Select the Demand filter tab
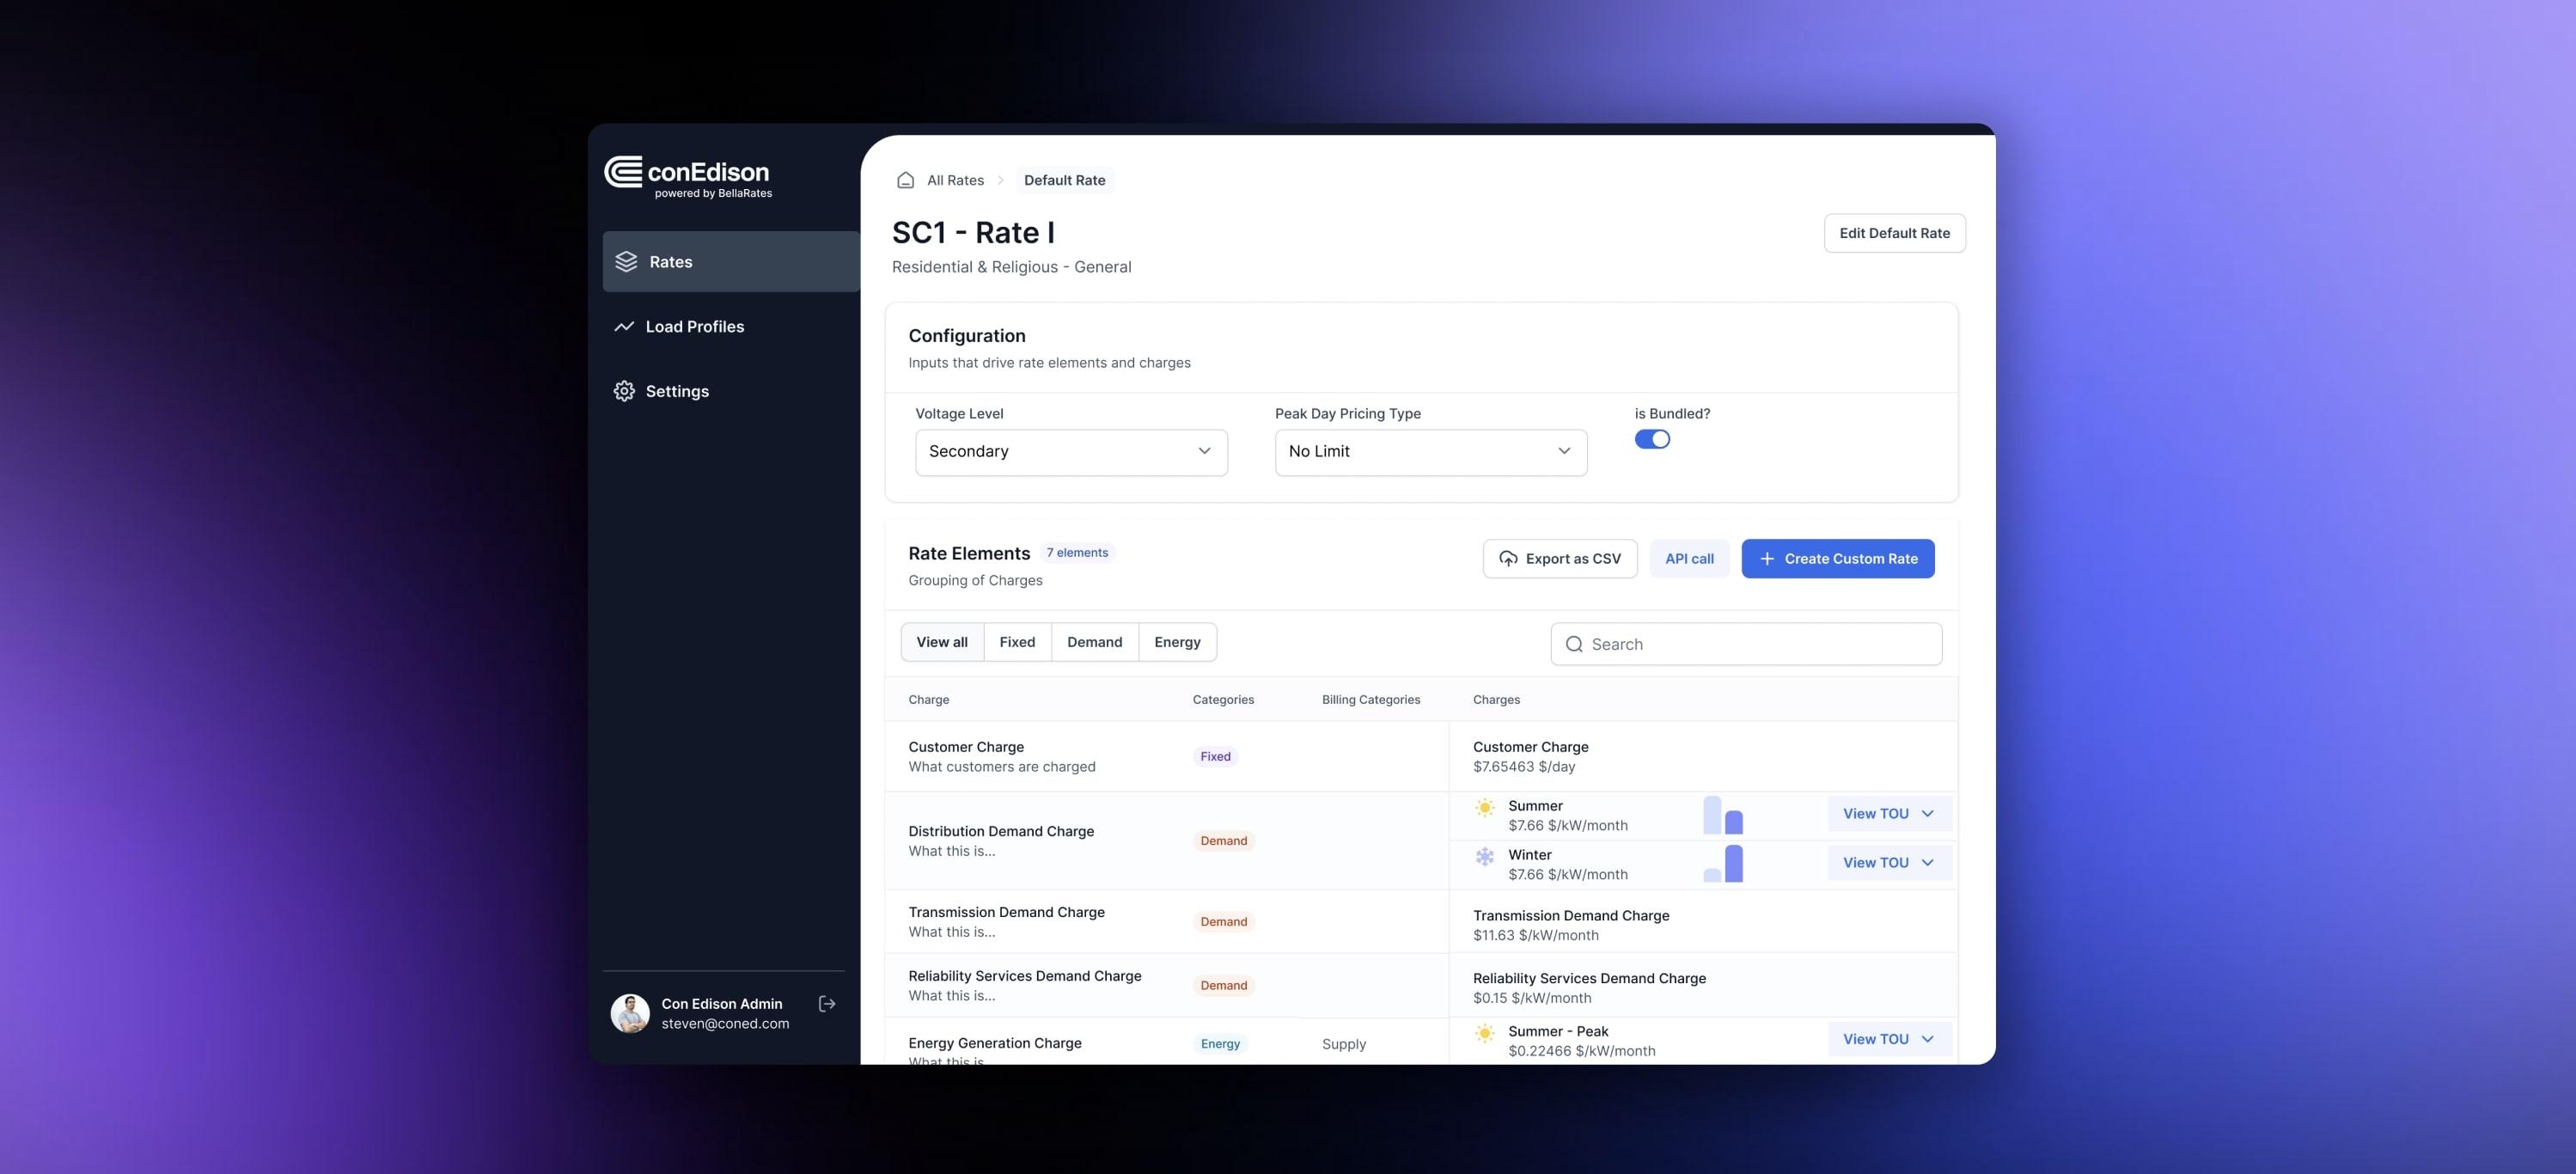Screen dimensions: 2576x1174 point(1094,642)
